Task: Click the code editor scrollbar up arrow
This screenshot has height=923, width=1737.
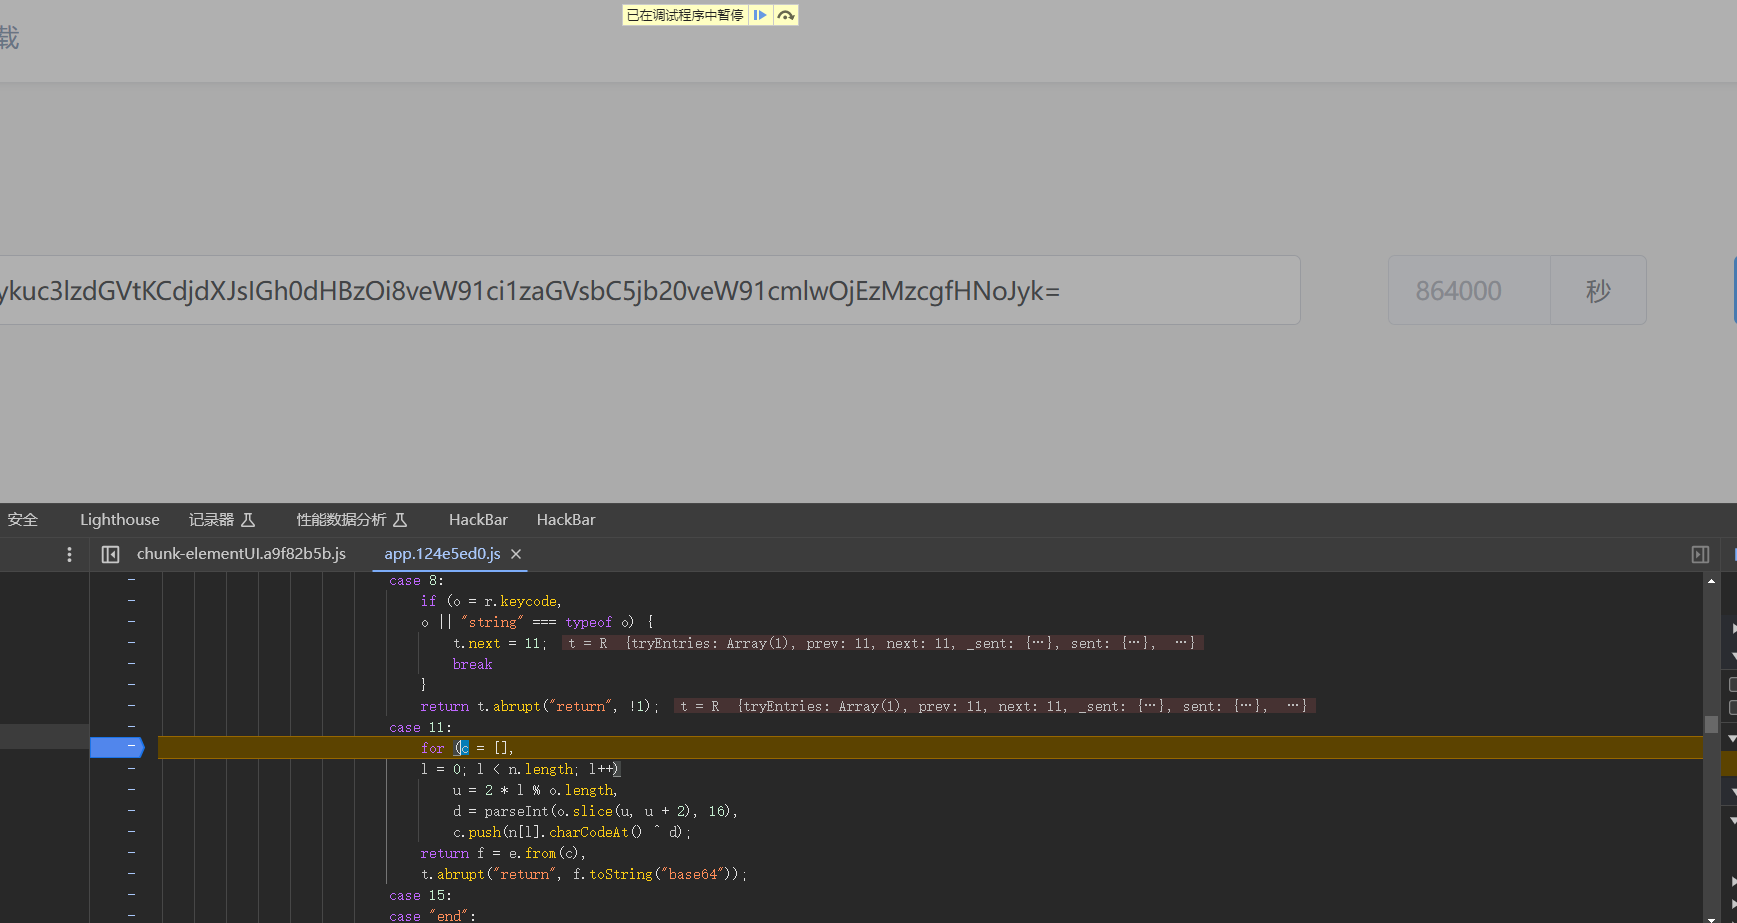Action: [x=1711, y=580]
